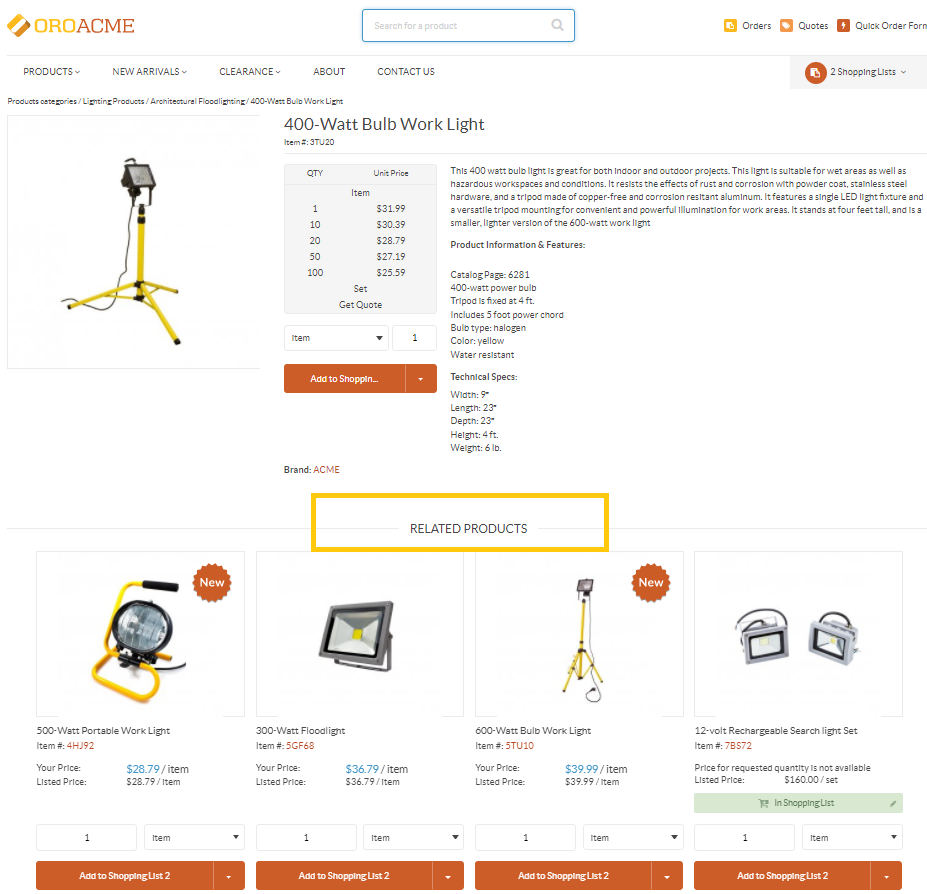
Task: Open the About page
Action: [x=329, y=72]
